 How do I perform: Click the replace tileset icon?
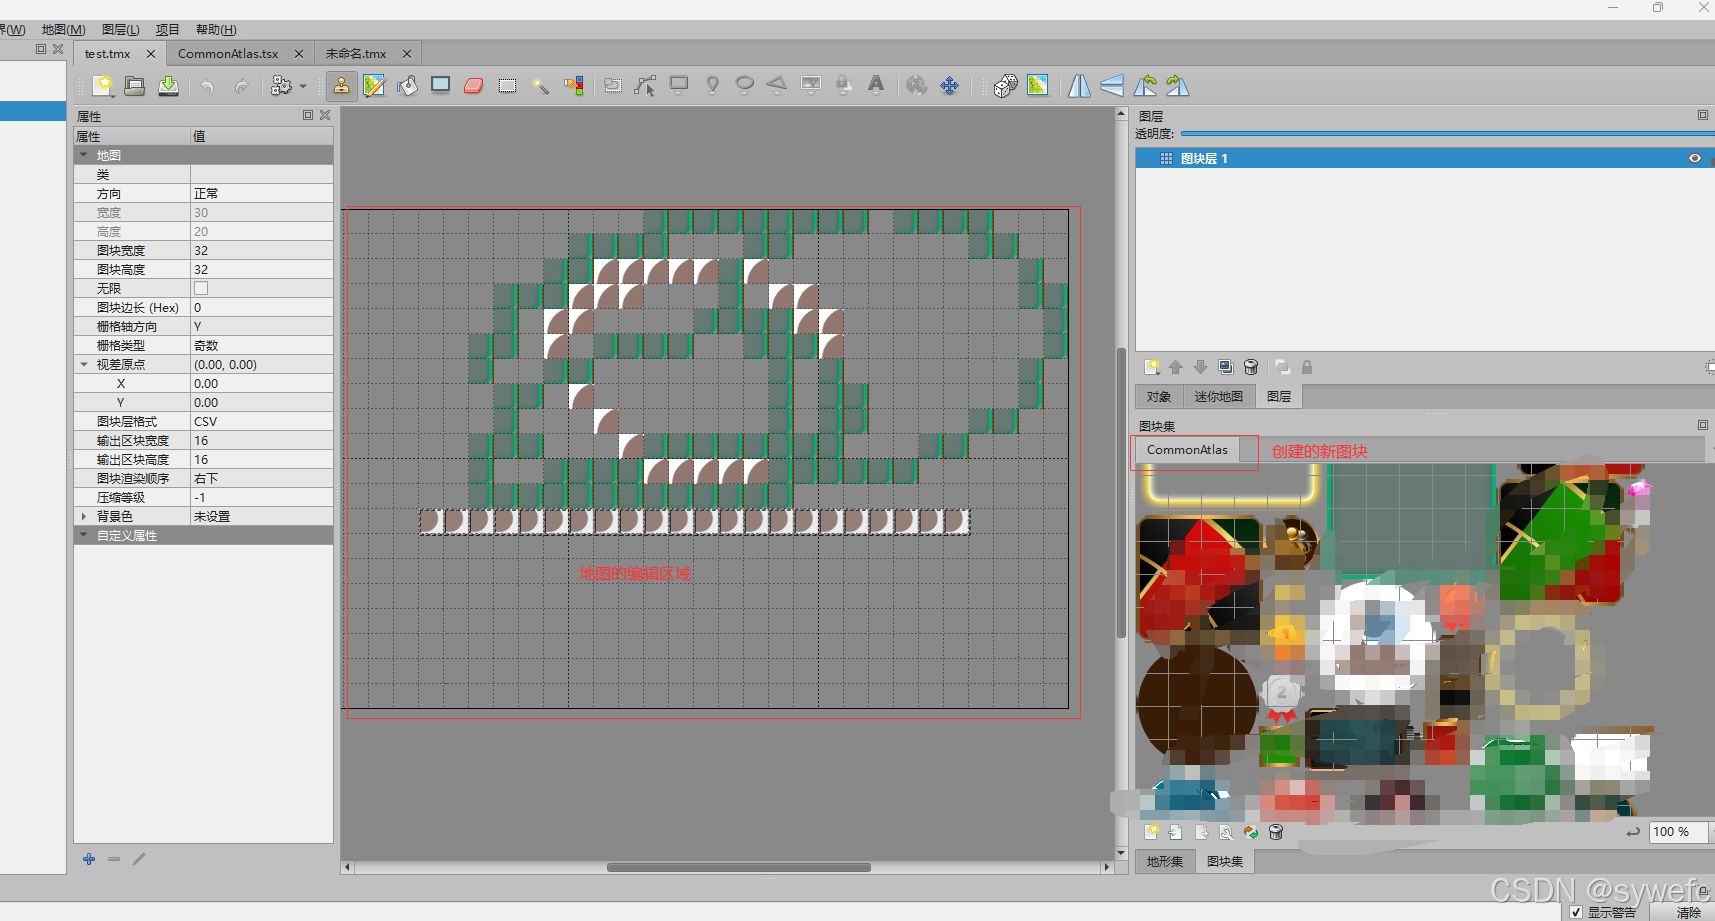pyautogui.click(x=1251, y=832)
